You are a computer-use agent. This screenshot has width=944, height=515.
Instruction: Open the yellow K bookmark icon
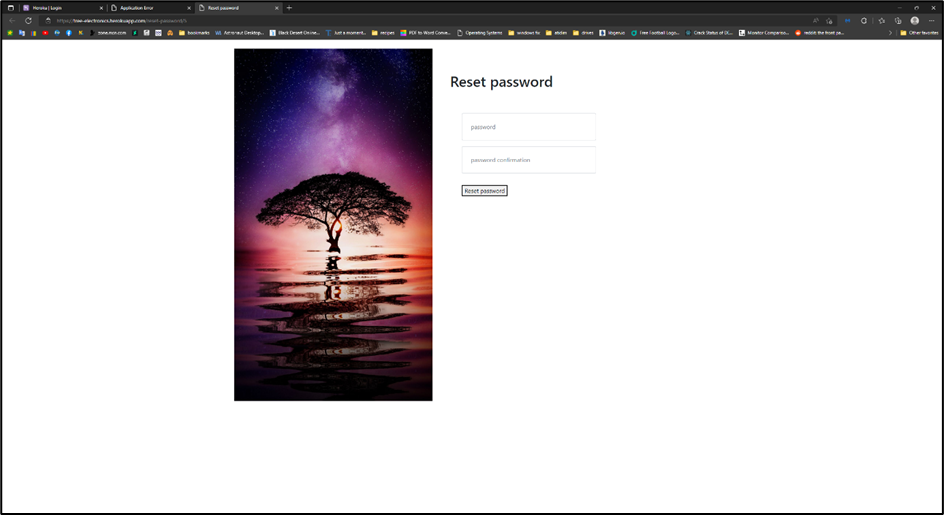pos(80,33)
